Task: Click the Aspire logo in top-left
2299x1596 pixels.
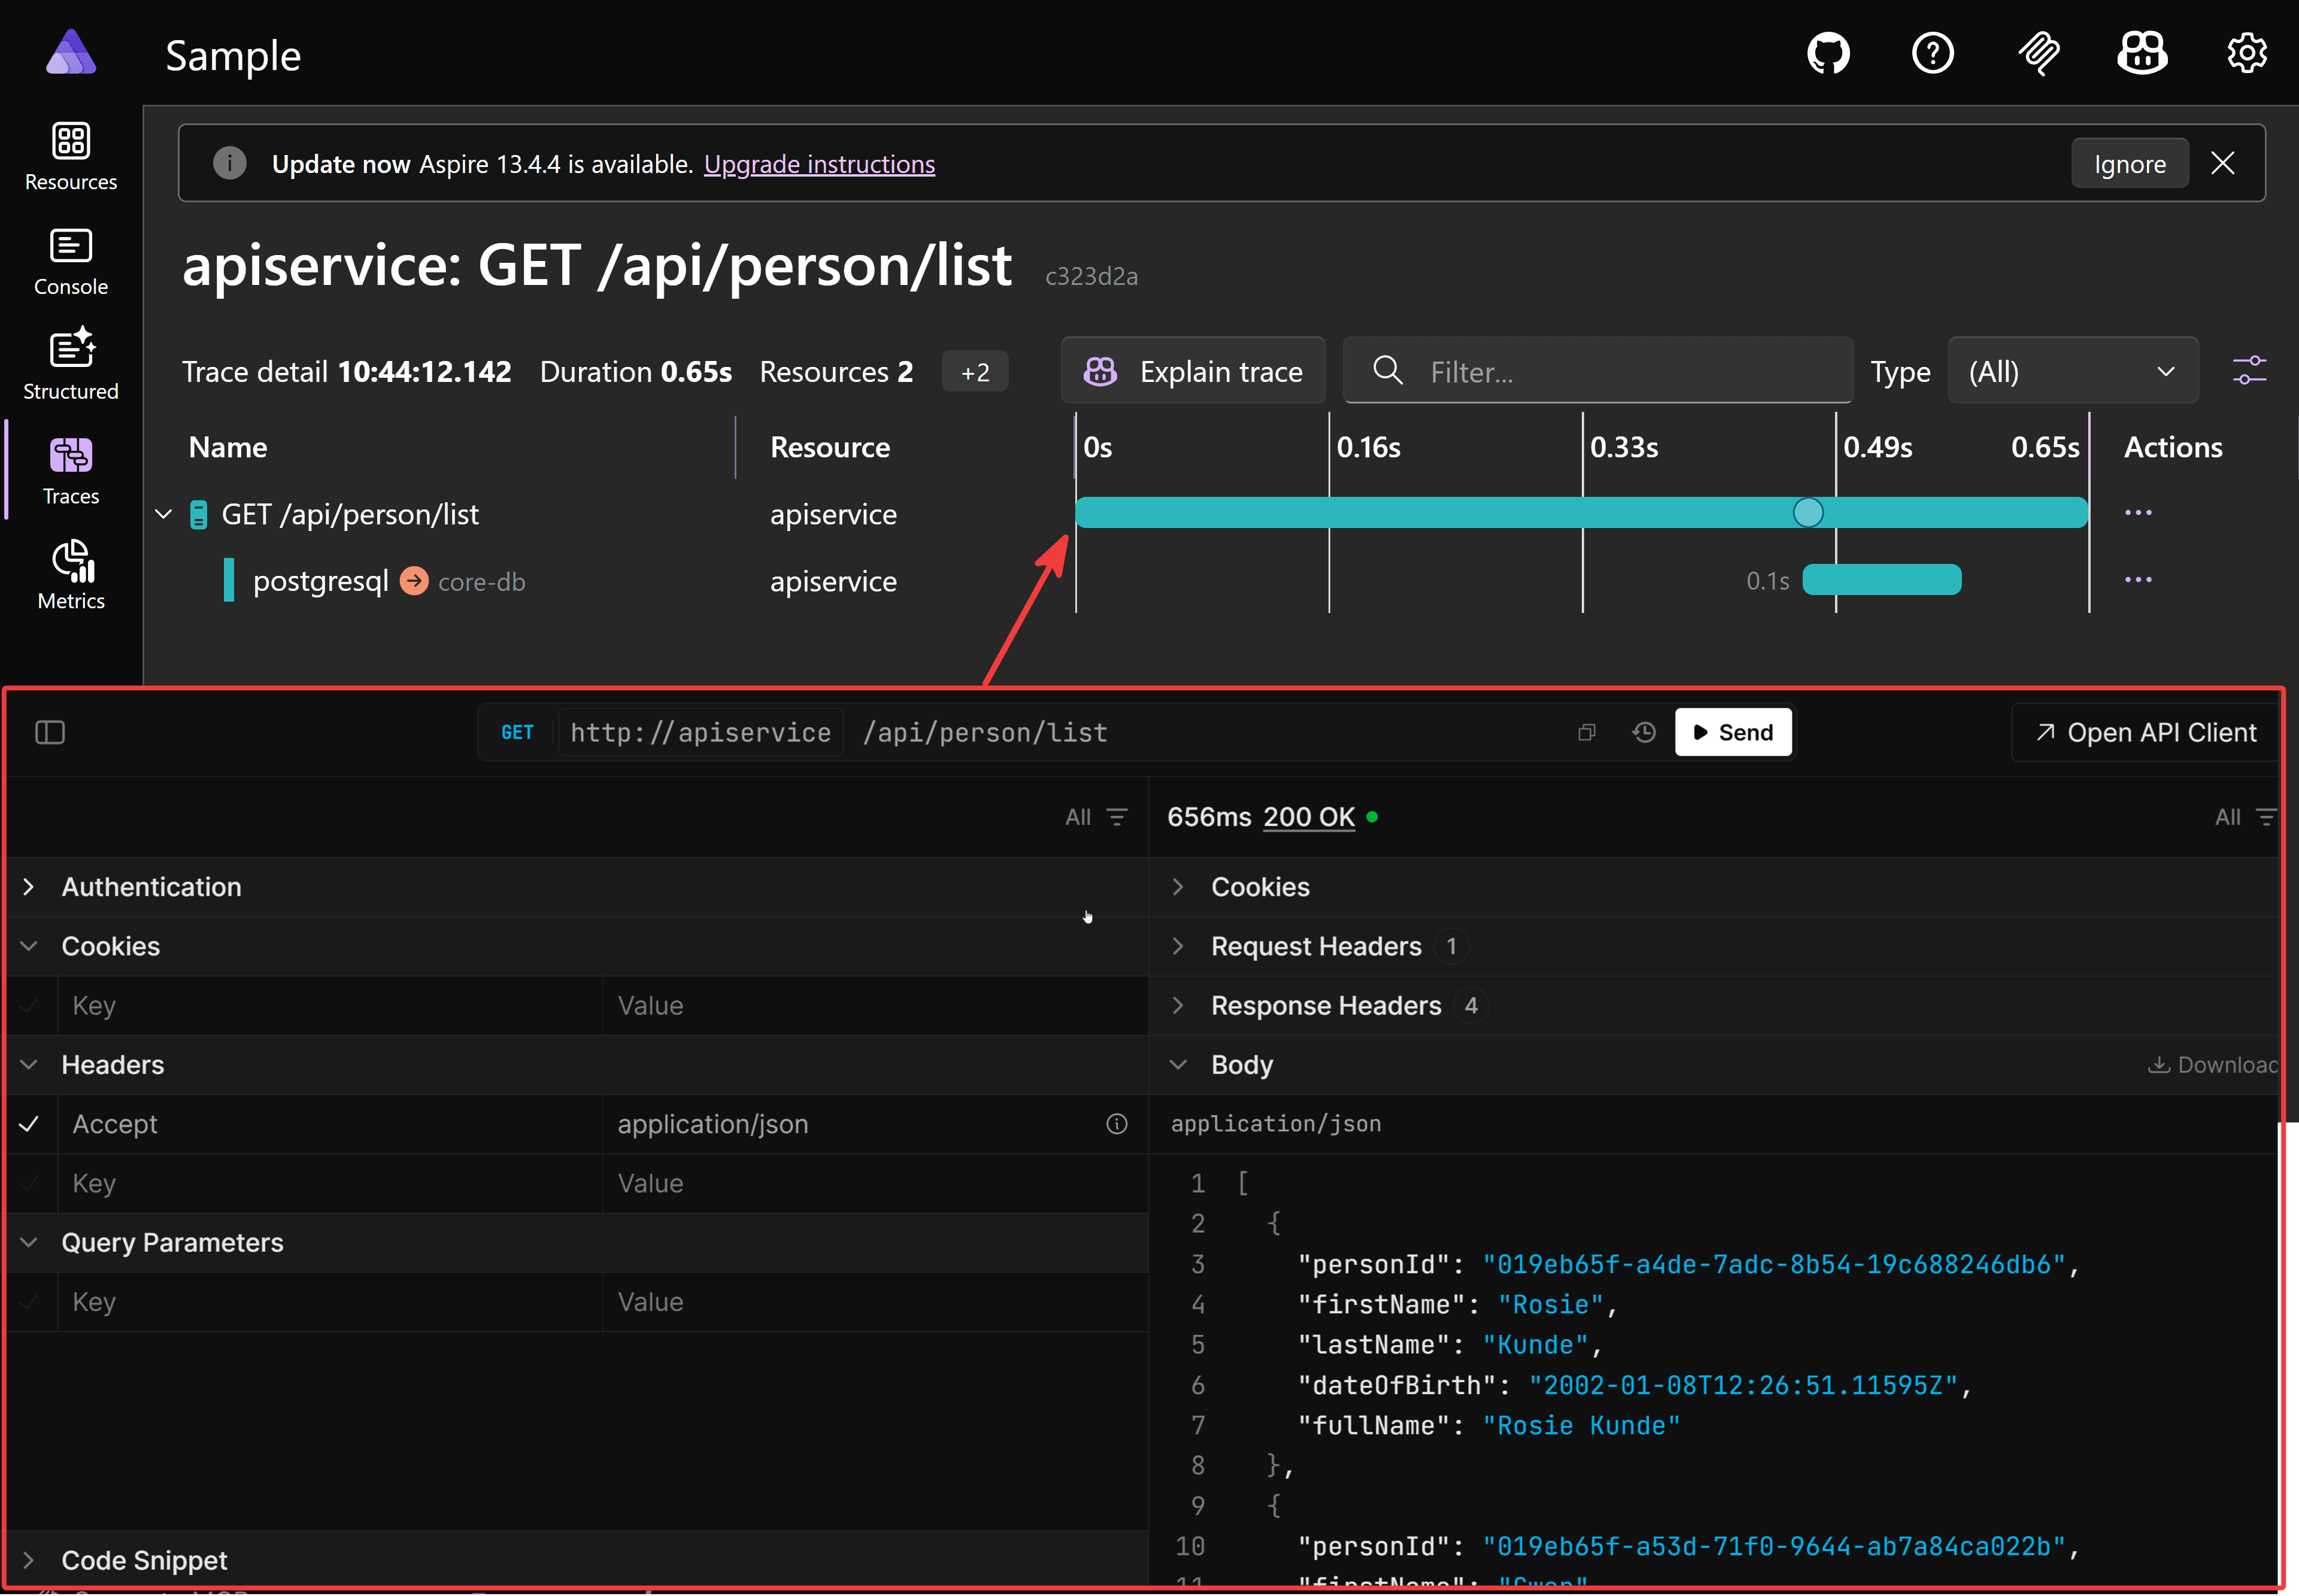Action: (71, 53)
